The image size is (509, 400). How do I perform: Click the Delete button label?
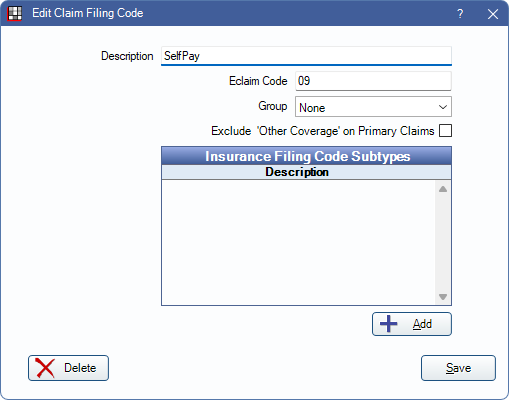click(x=80, y=368)
